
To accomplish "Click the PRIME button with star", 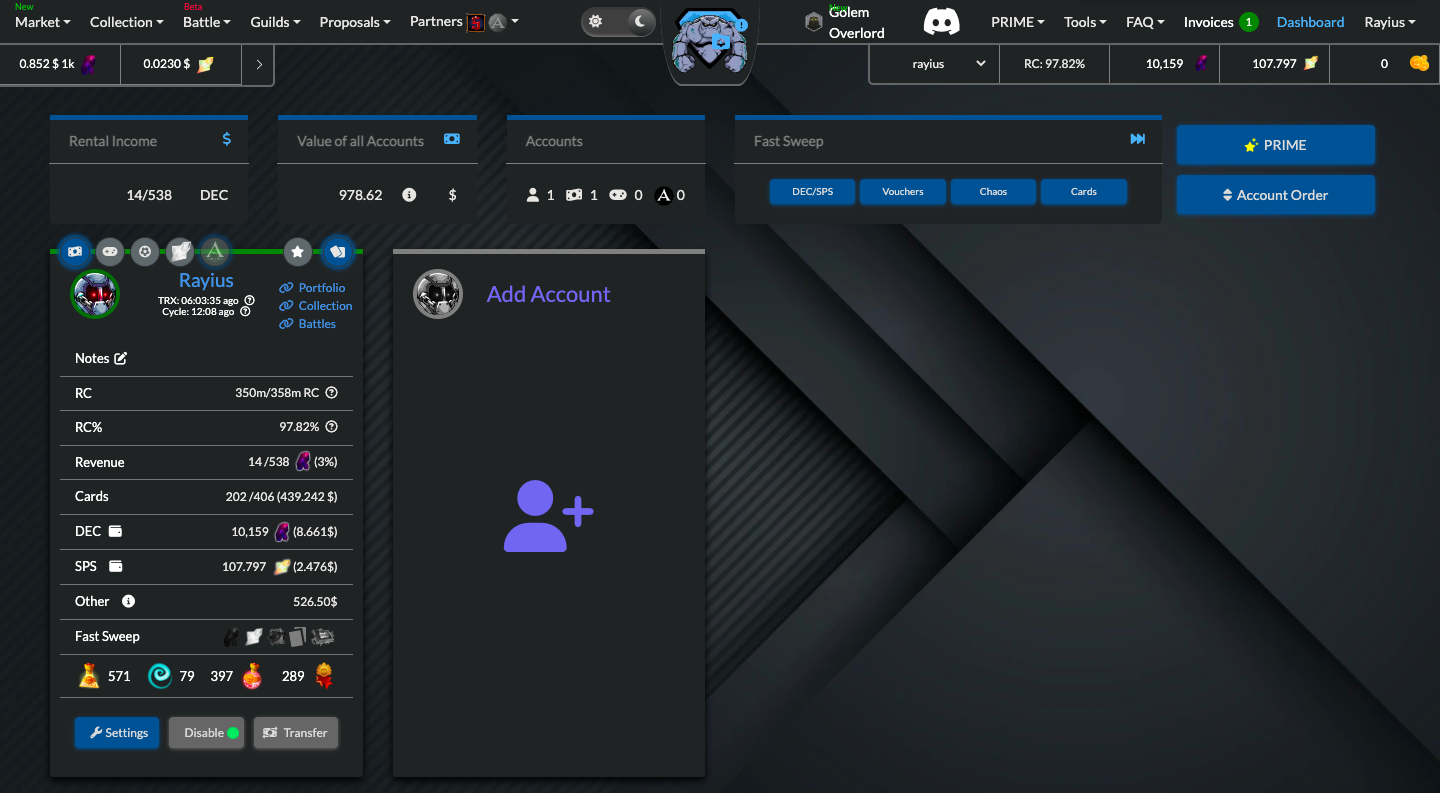I will click(1276, 145).
